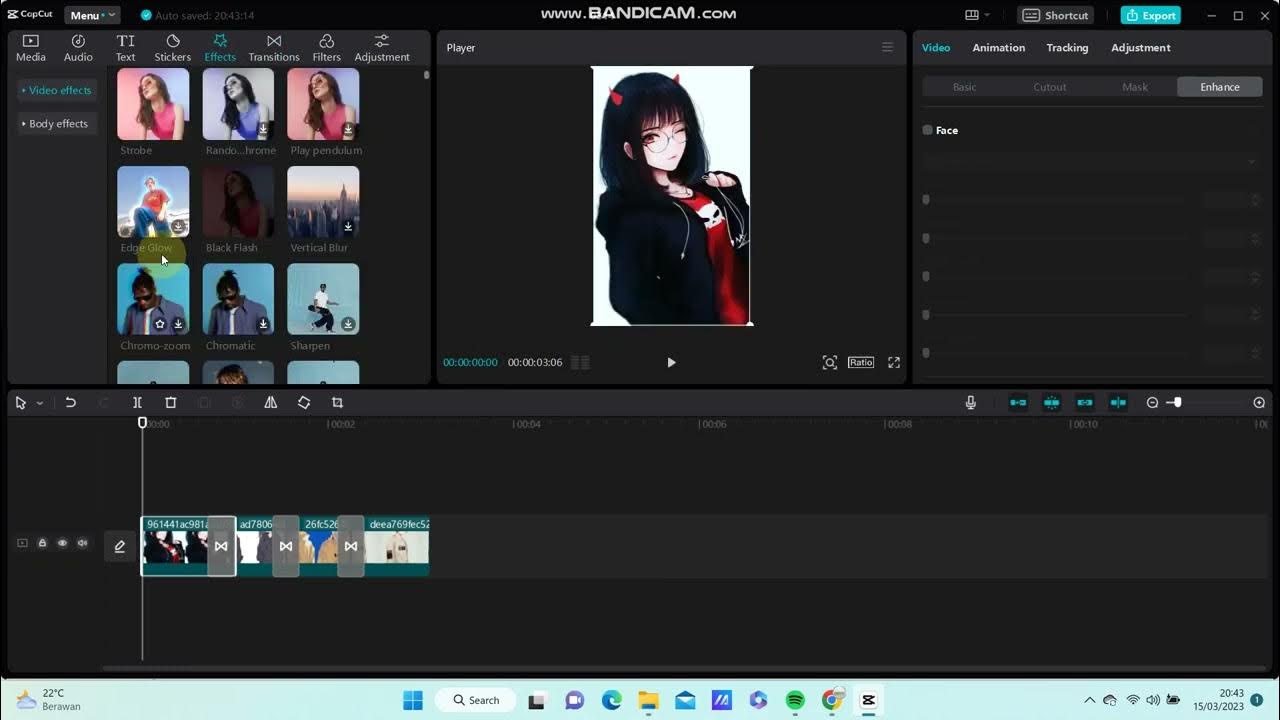Lock the main video track
Screen dimensions: 1280x720
coord(42,543)
